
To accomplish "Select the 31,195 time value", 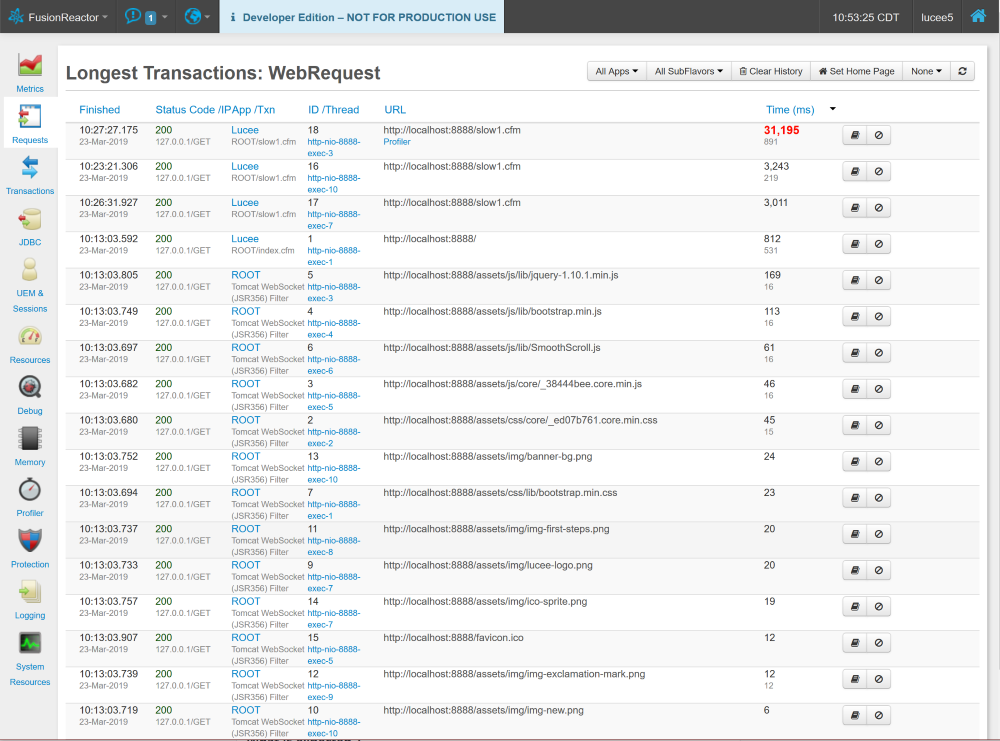I will [781, 130].
